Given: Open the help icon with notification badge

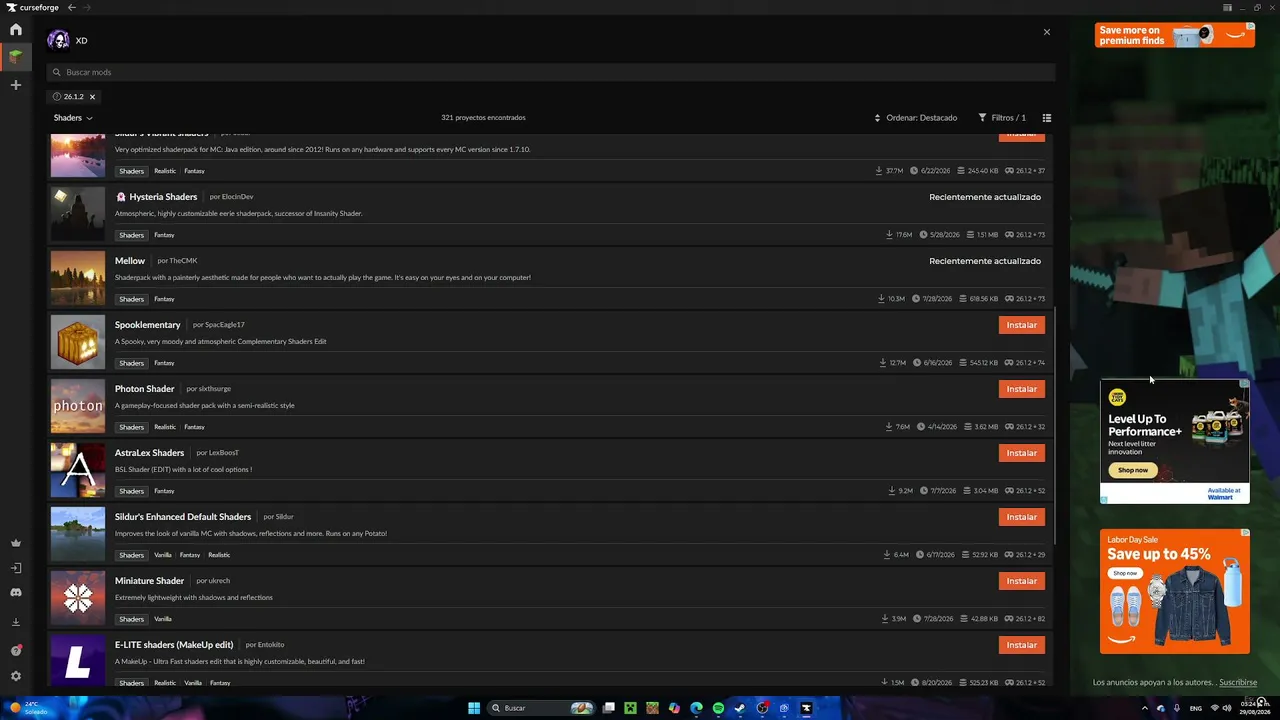Looking at the screenshot, I should (x=15, y=650).
